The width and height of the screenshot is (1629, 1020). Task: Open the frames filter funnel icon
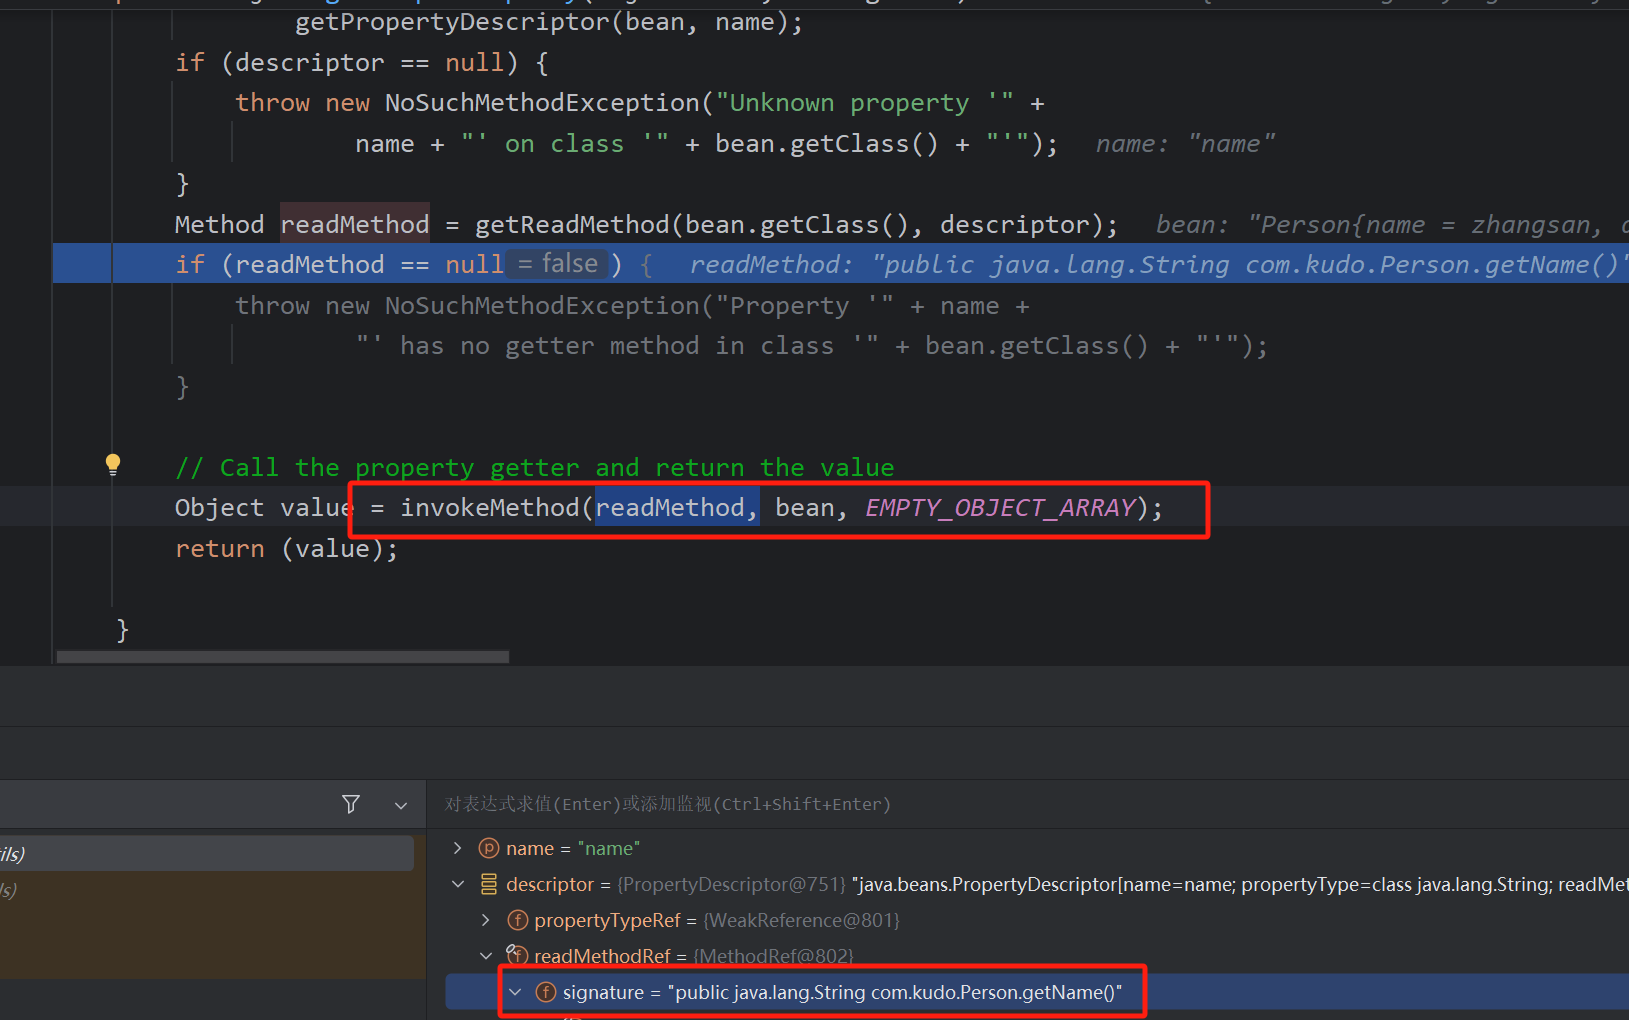point(351,804)
